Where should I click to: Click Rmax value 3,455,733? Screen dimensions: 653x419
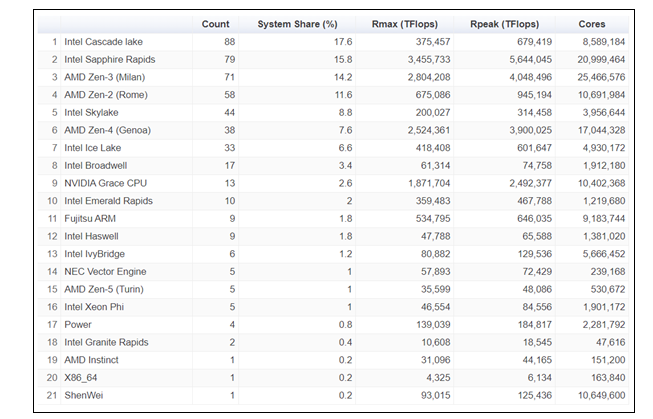coord(429,60)
